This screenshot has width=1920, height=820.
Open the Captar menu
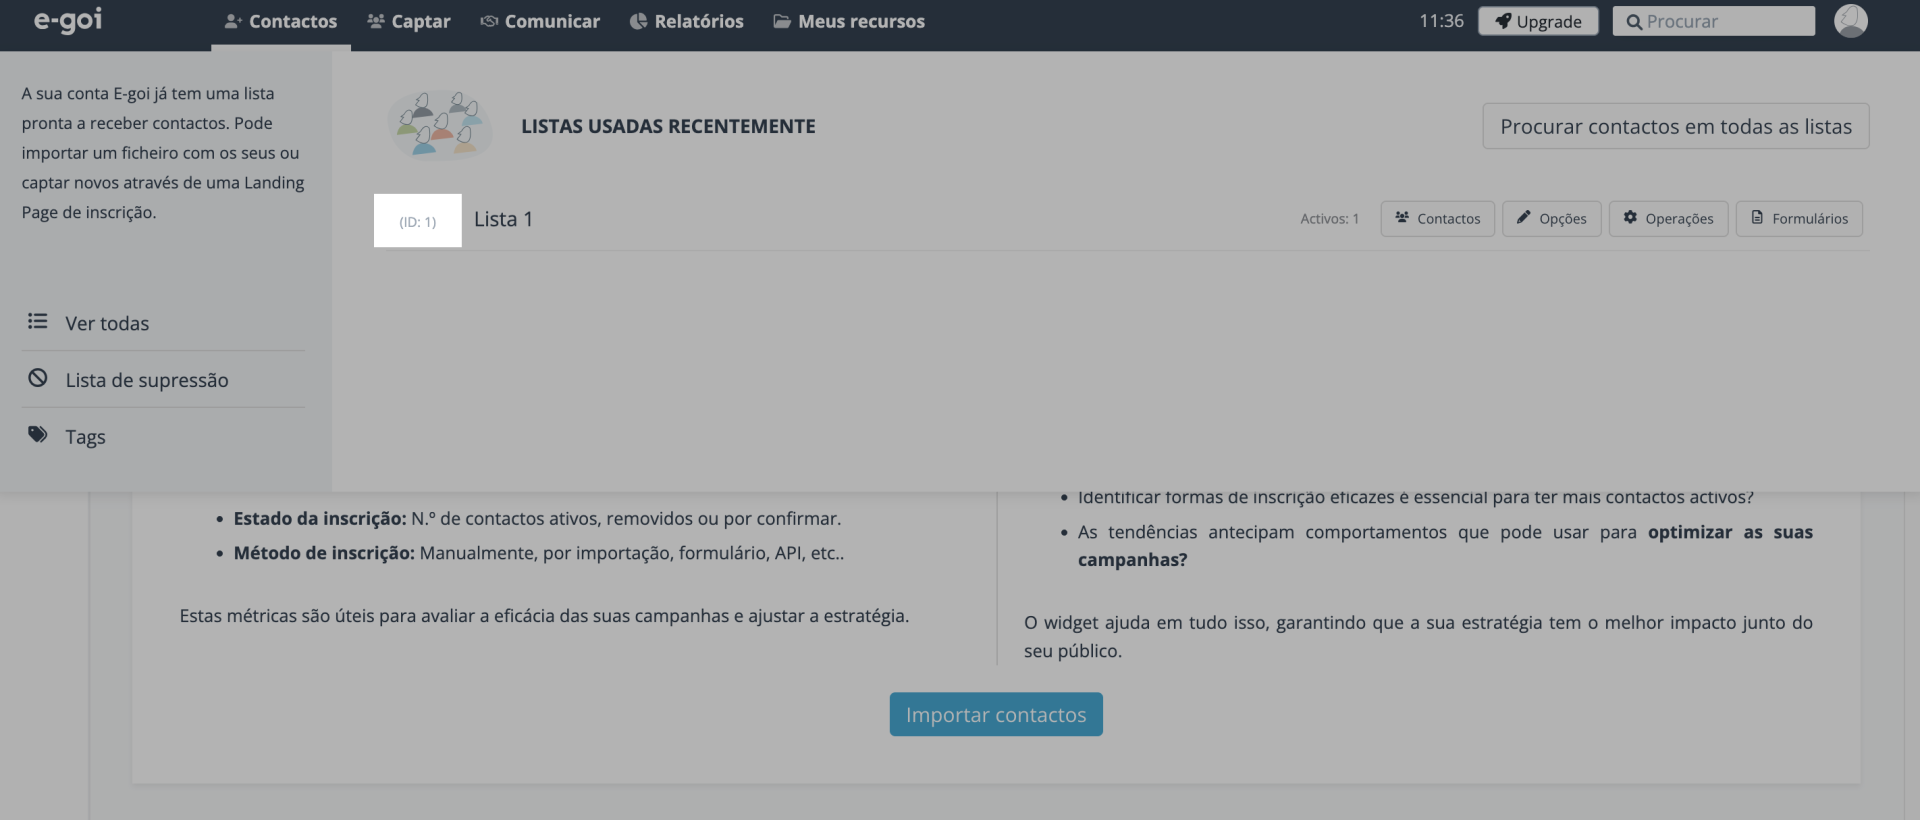click(409, 21)
